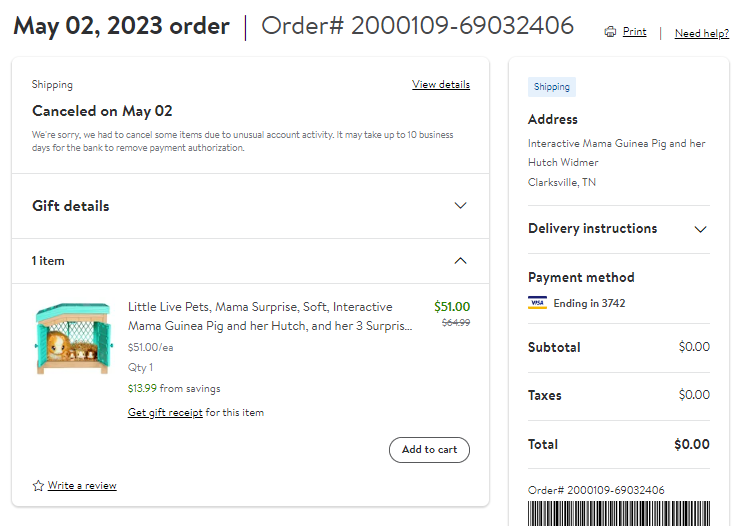Open the guinea pig hutch product thumbnail
Image resolution: width=744 pixels, height=526 pixels.
pos(74,339)
